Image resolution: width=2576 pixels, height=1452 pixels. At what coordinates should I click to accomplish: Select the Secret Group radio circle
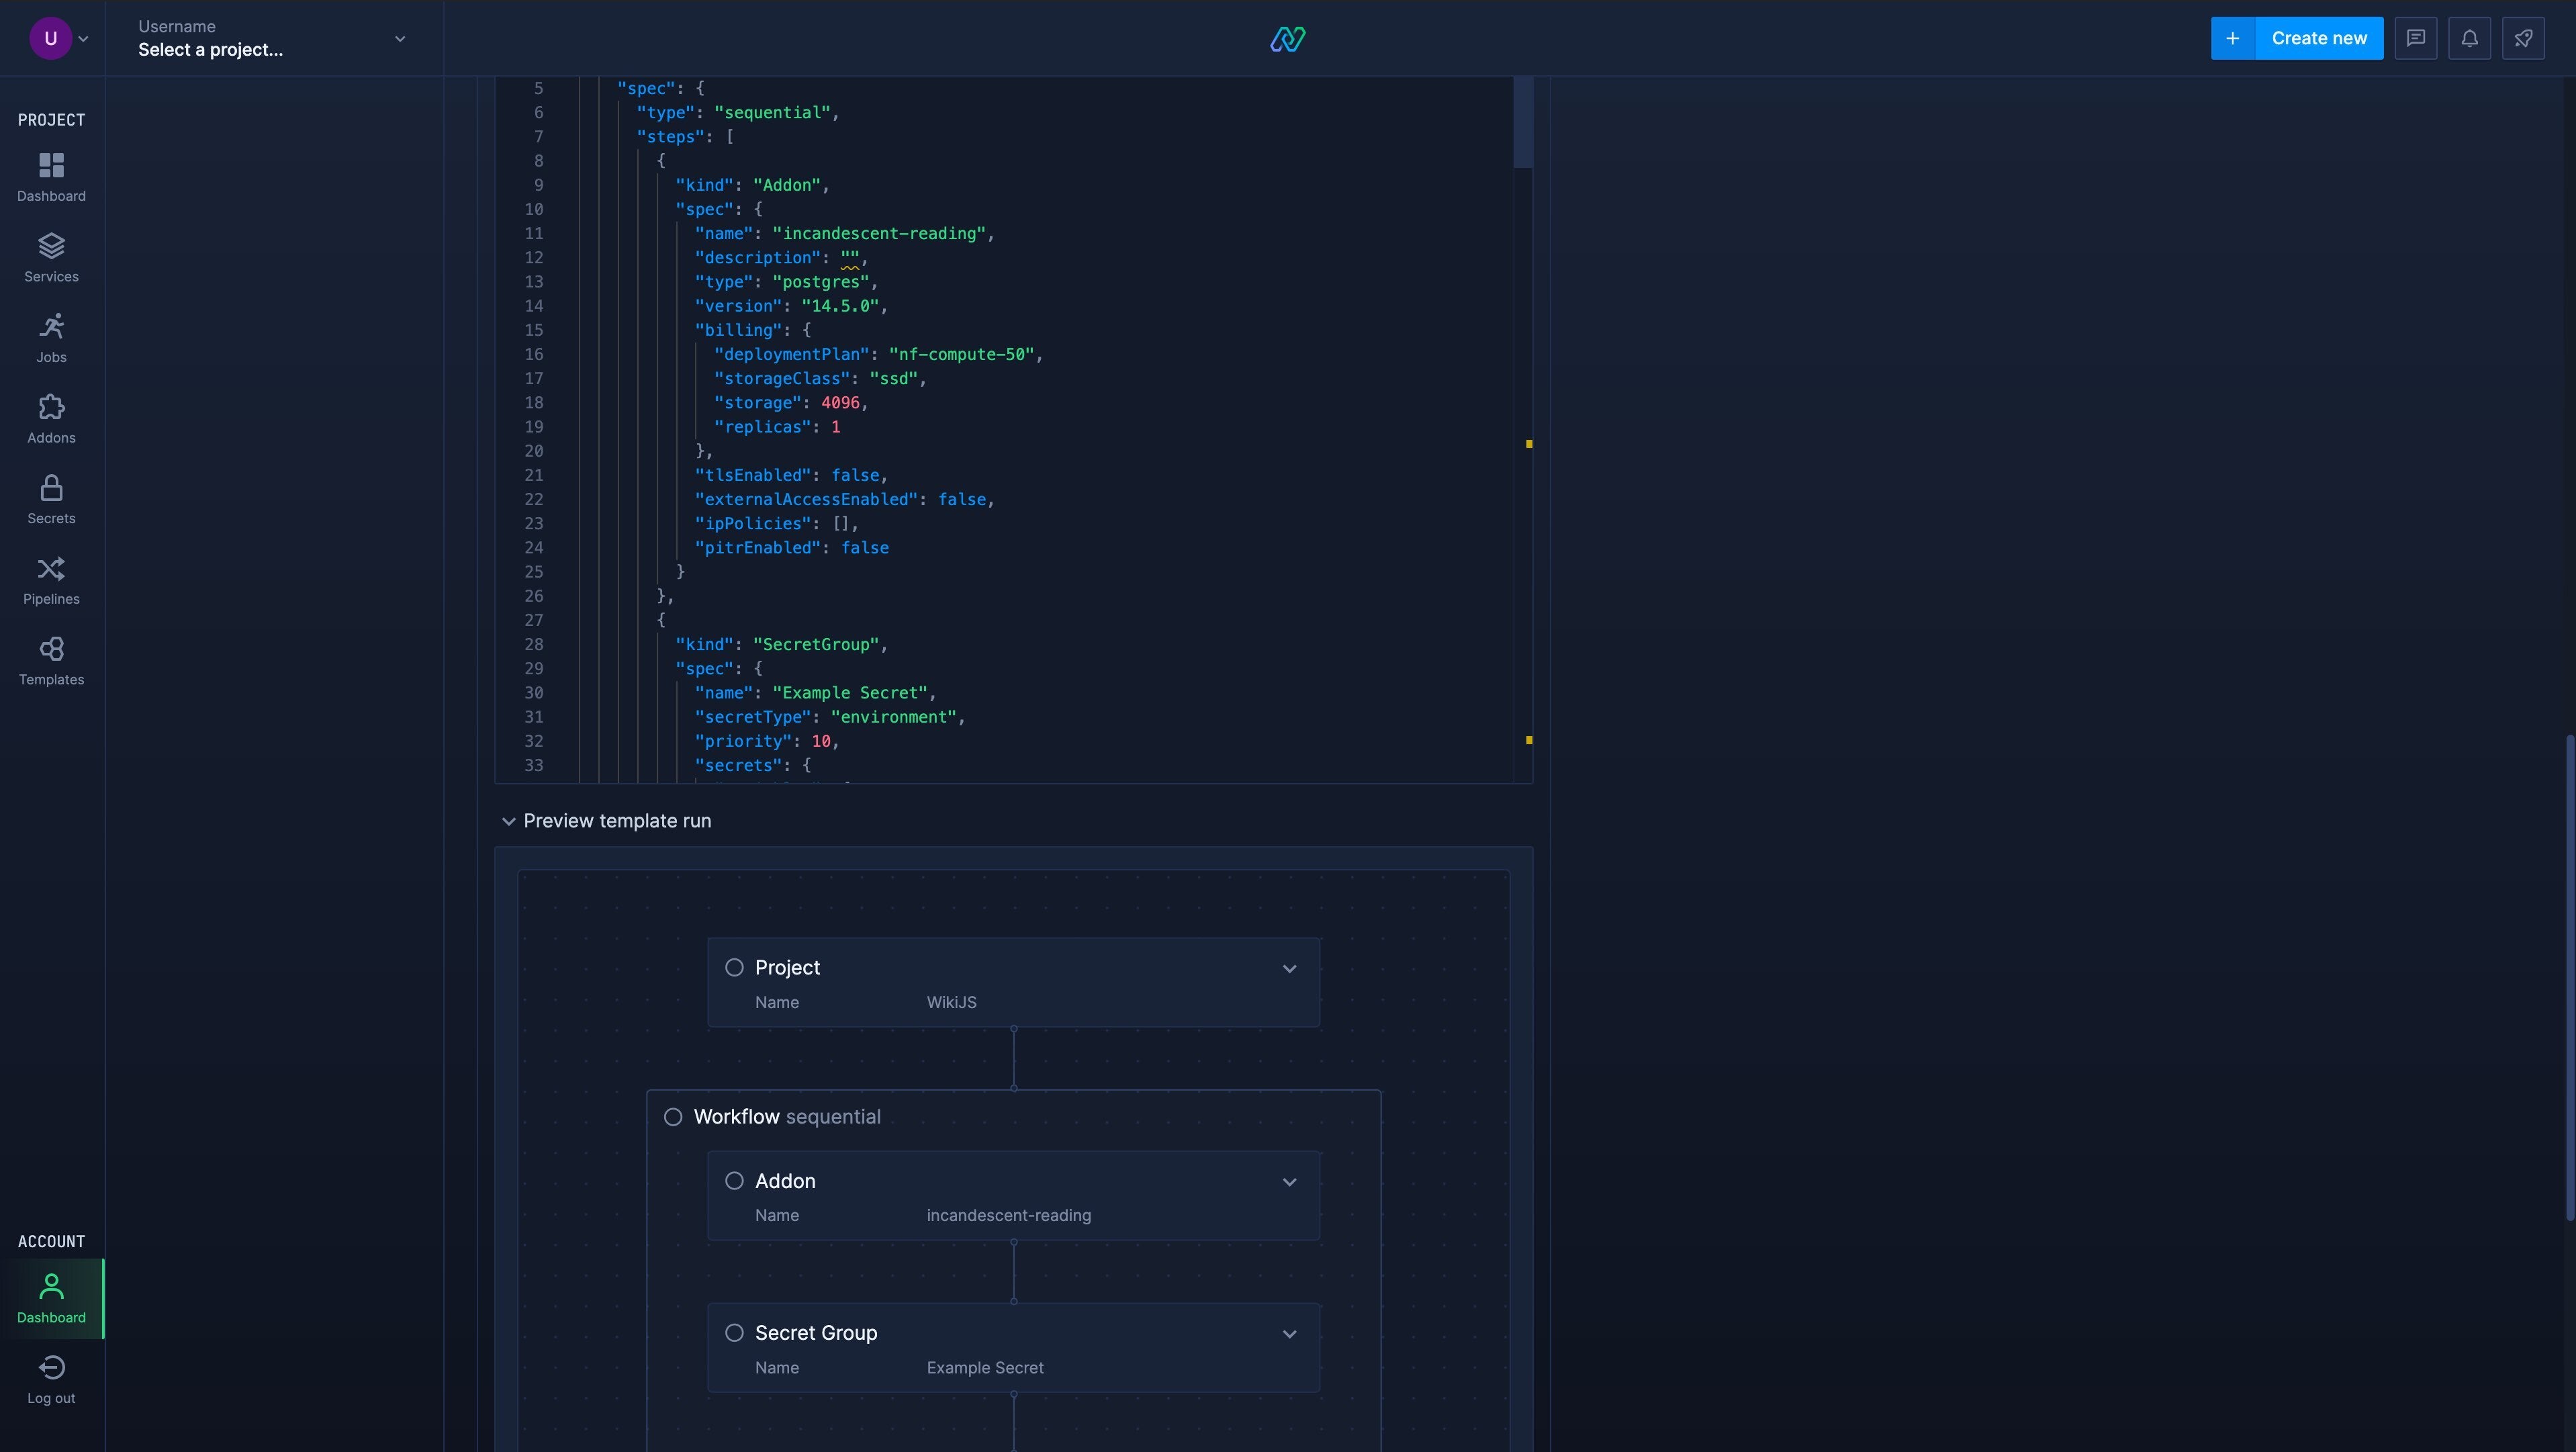(734, 1333)
